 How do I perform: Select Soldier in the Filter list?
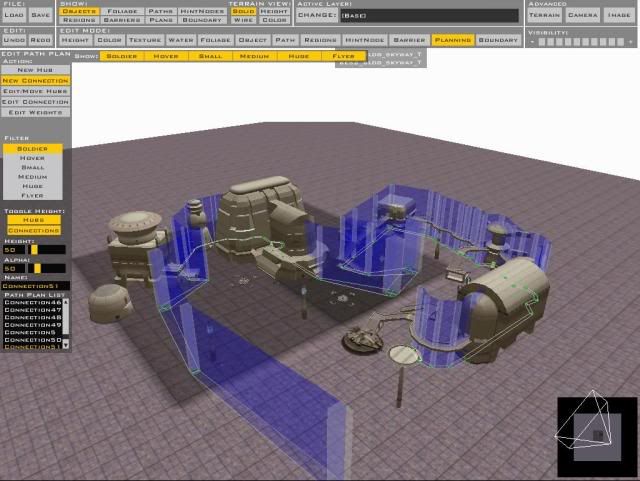[33, 149]
